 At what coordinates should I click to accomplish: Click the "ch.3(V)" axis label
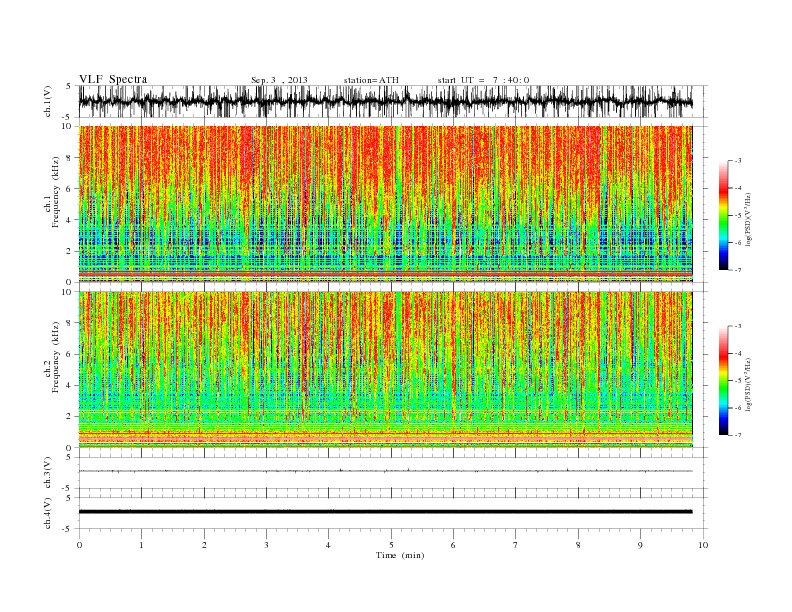click(x=48, y=472)
